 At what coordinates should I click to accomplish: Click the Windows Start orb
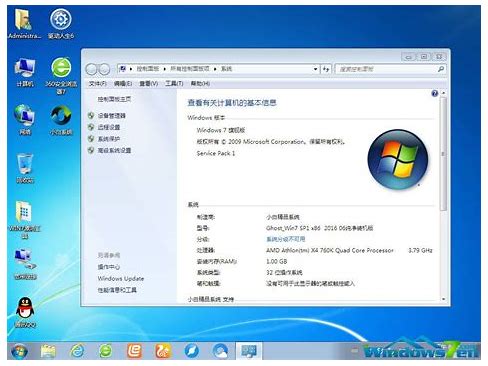(x=19, y=351)
